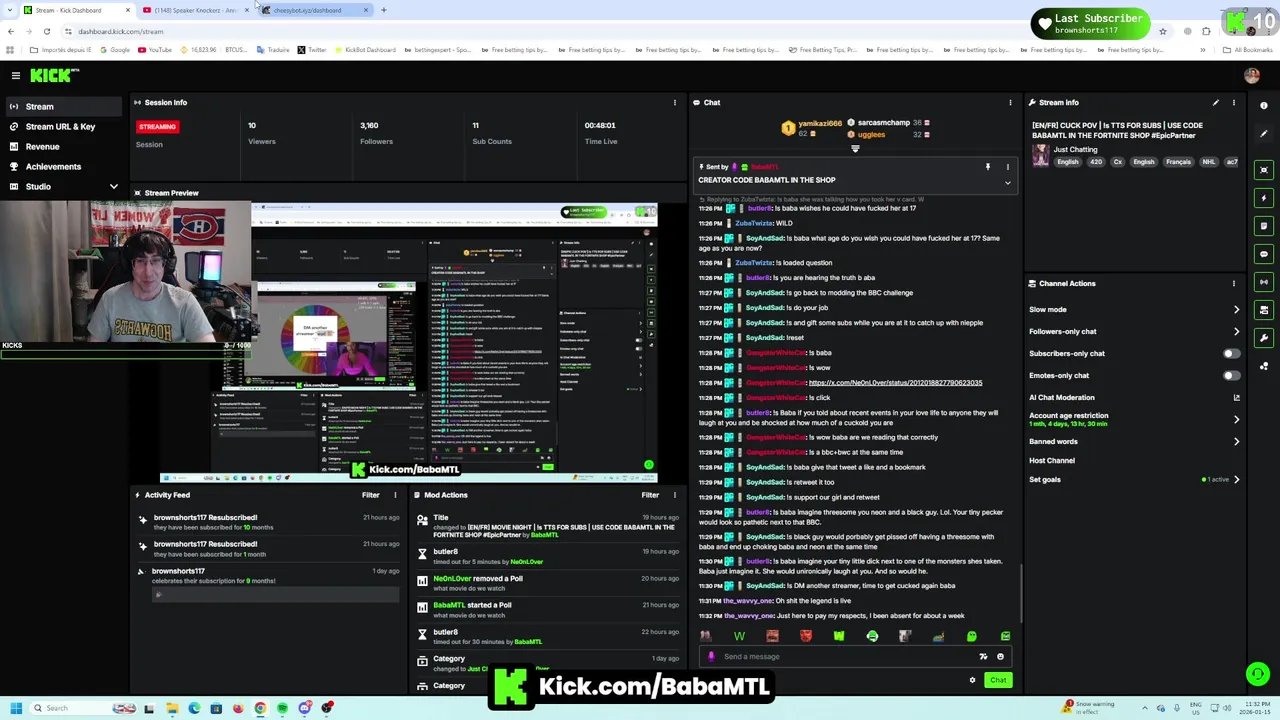This screenshot has height=720, width=1280.
Task: Filter the Mod Actions list
Action: [x=650, y=495]
